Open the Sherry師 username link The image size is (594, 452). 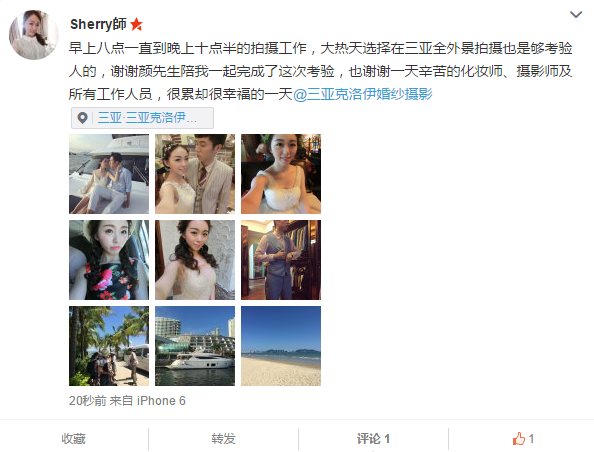coord(98,24)
